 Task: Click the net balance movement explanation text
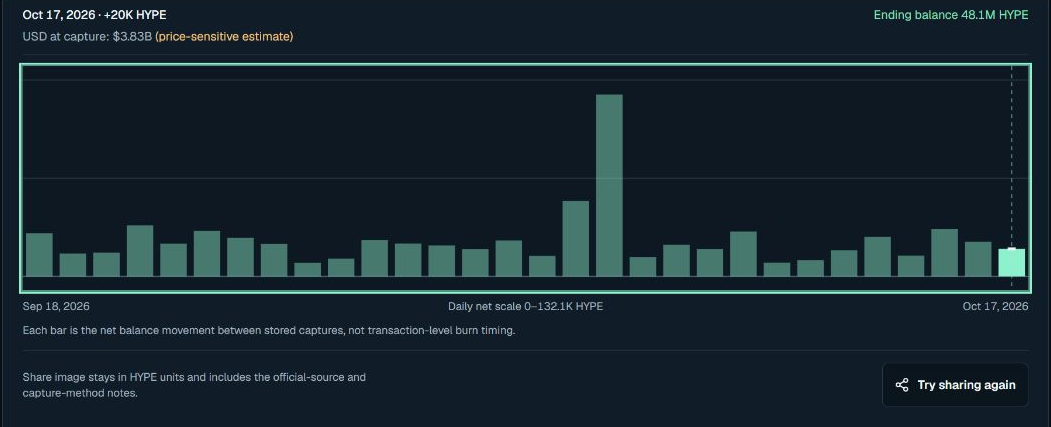tap(269, 330)
